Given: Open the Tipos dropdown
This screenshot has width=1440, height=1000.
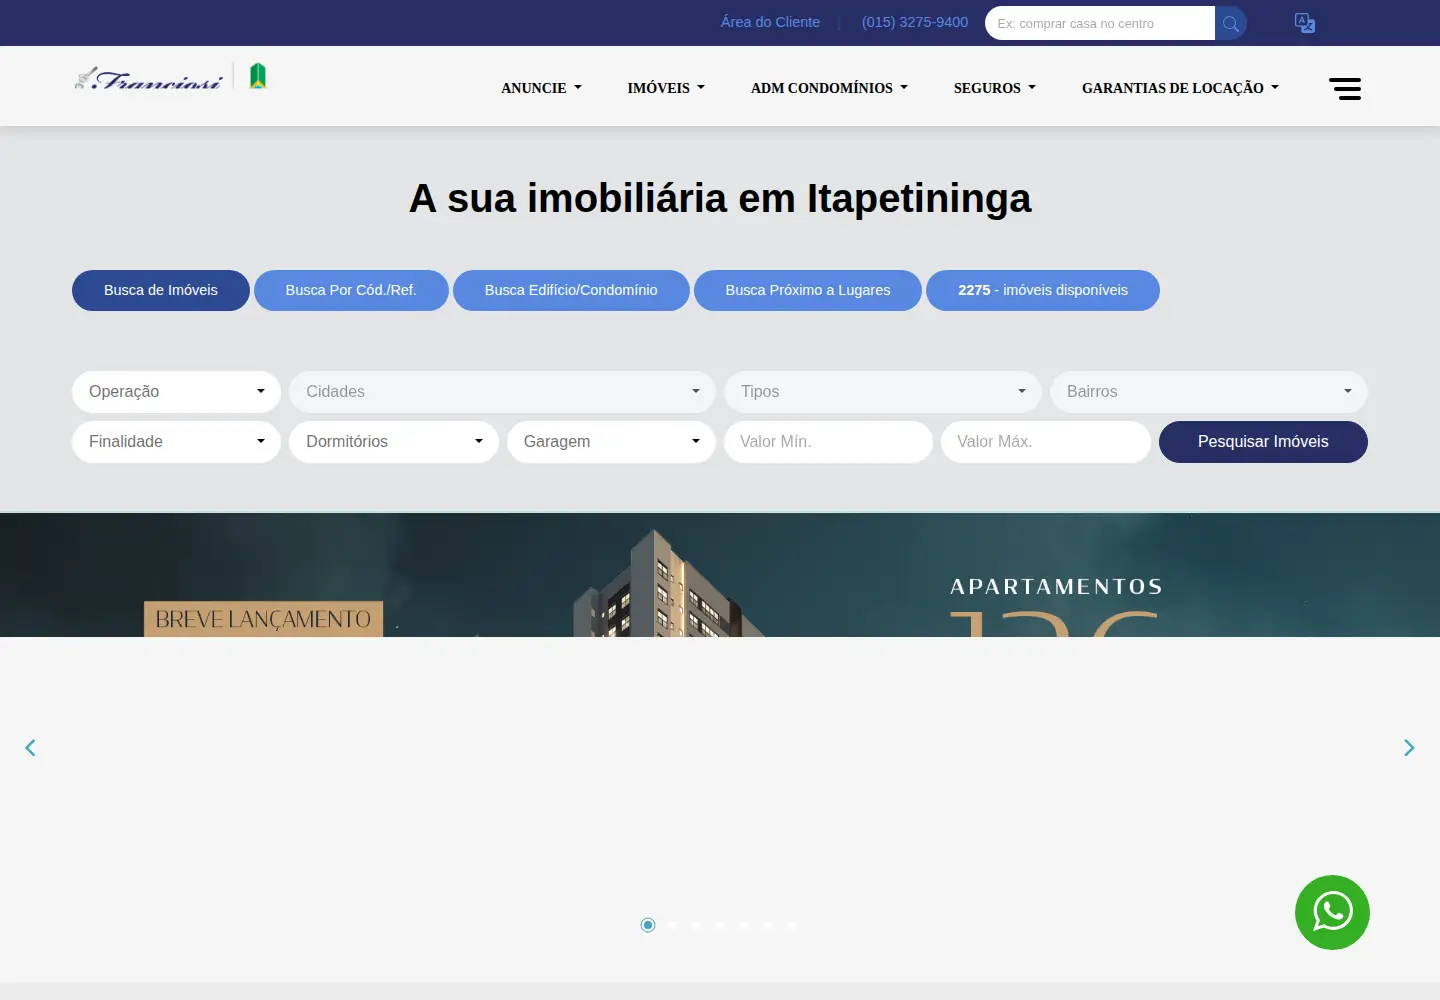Looking at the screenshot, I should (883, 392).
